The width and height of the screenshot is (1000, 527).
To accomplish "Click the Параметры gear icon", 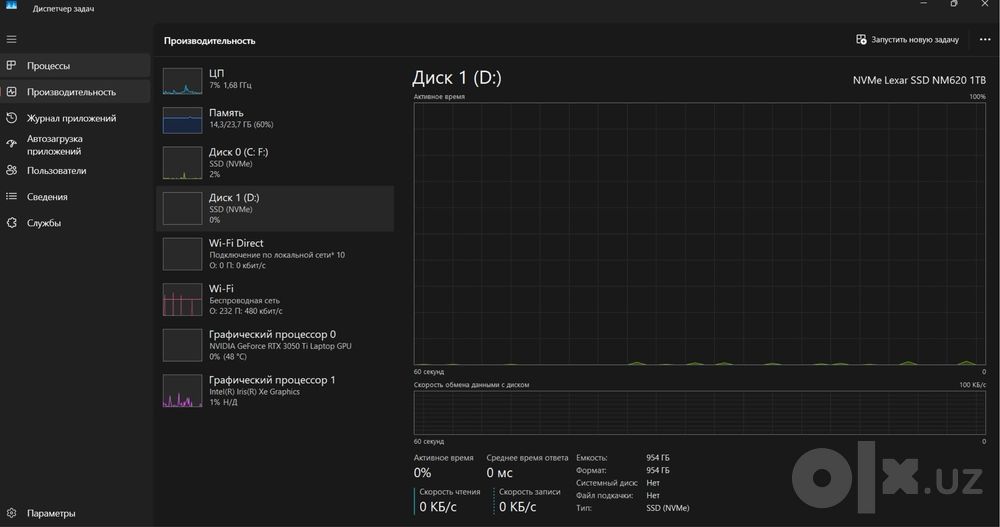I will (11, 513).
